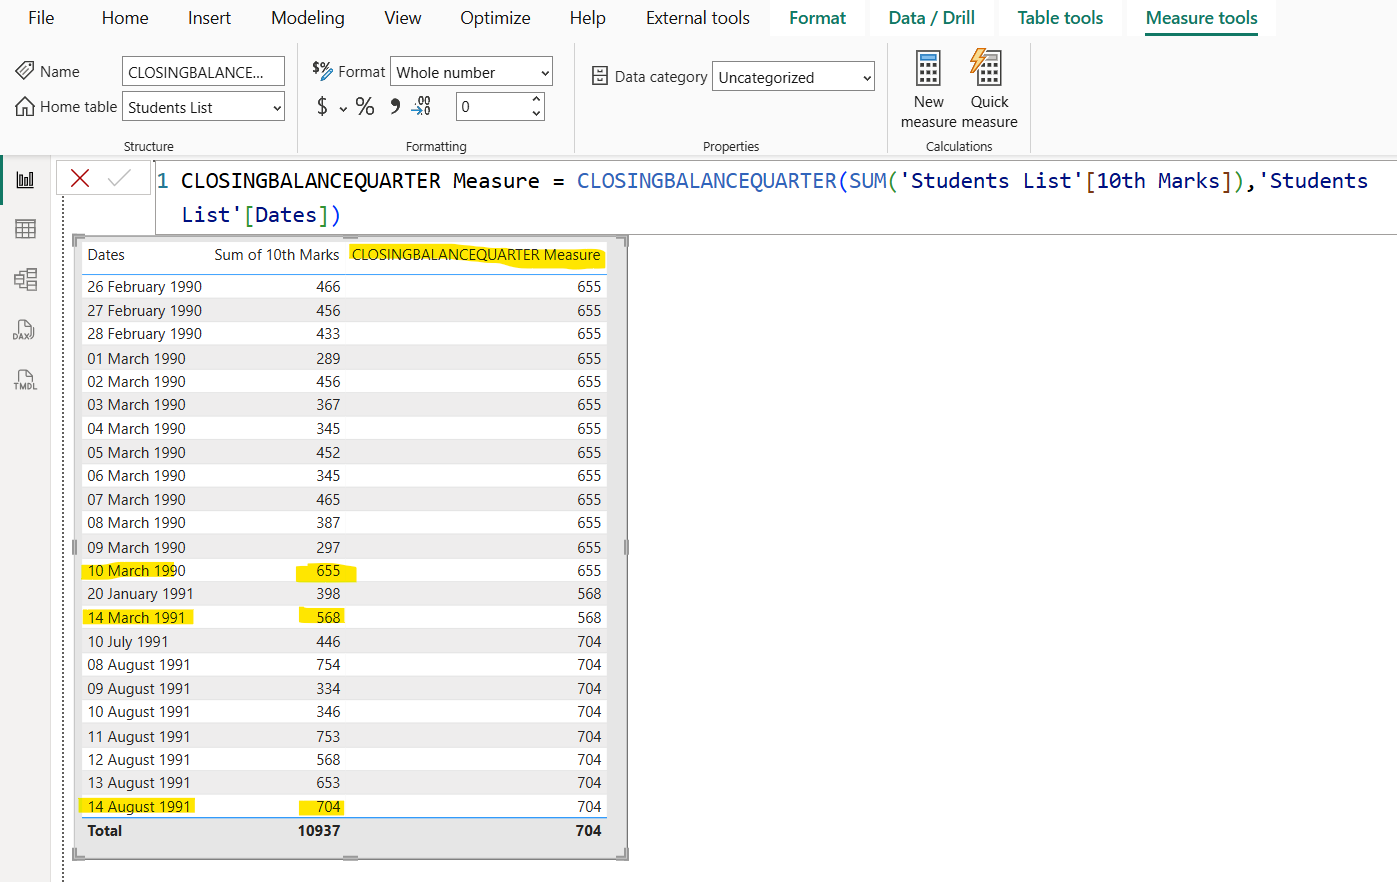The width and height of the screenshot is (1397, 882).
Task: Click the measure Name input field
Action: pyautogui.click(x=203, y=71)
